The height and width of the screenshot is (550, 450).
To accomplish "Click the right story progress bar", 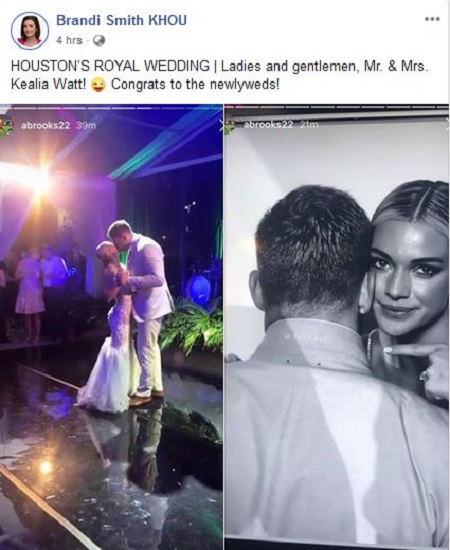I will (x=337, y=107).
